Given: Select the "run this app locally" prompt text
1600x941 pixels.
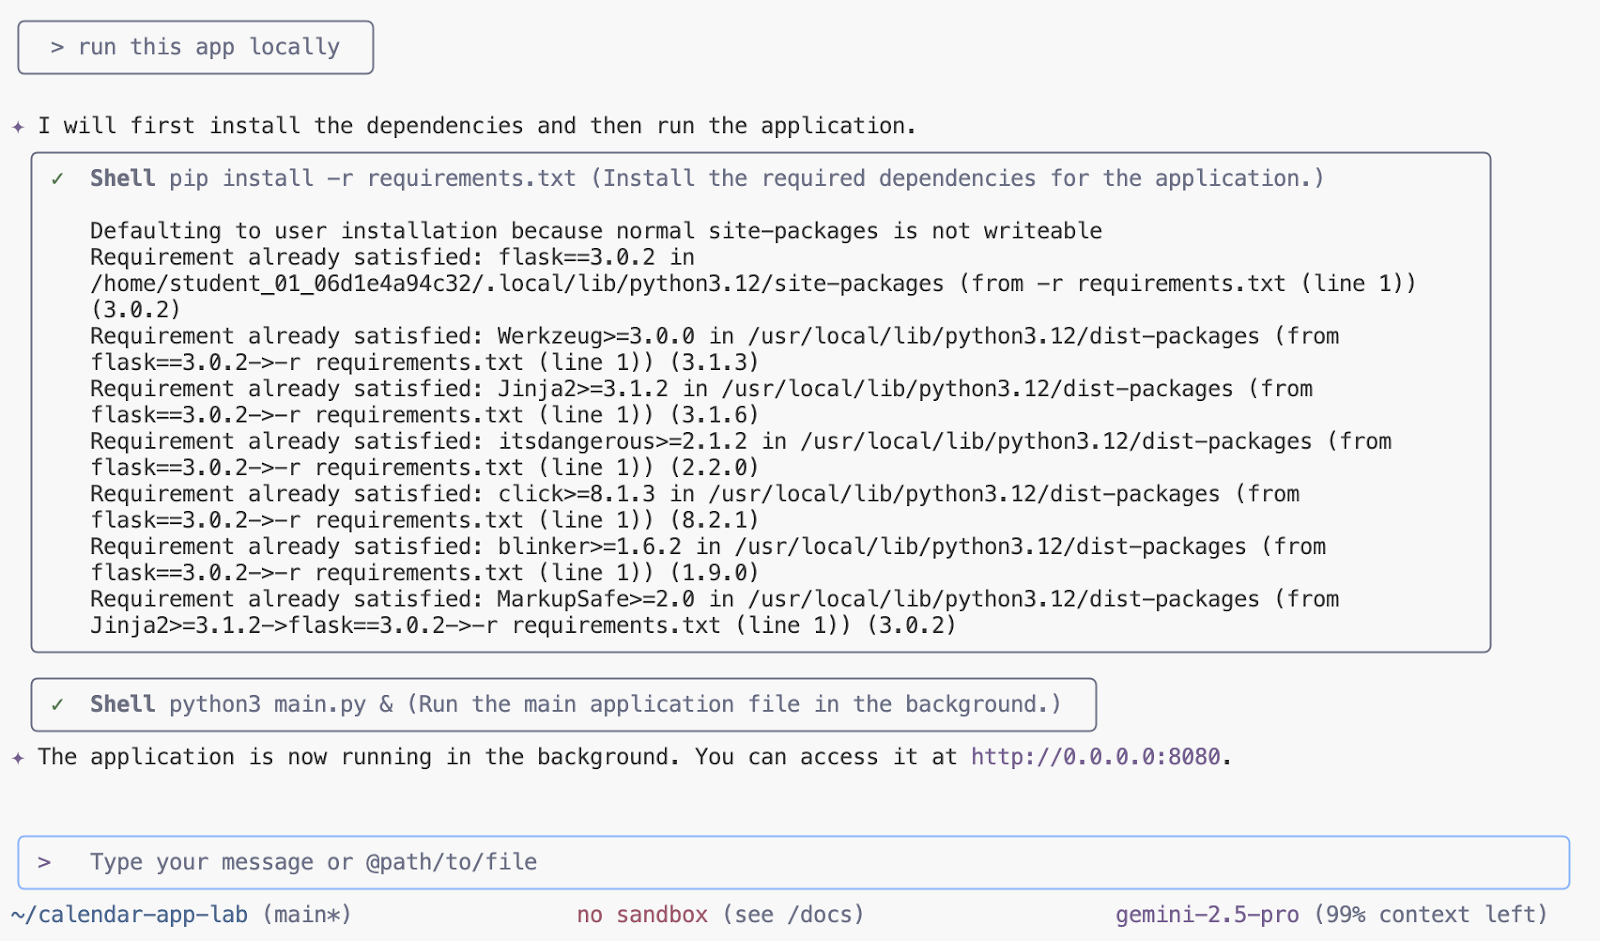Looking at the screenshot, I should tap(209, 47).
